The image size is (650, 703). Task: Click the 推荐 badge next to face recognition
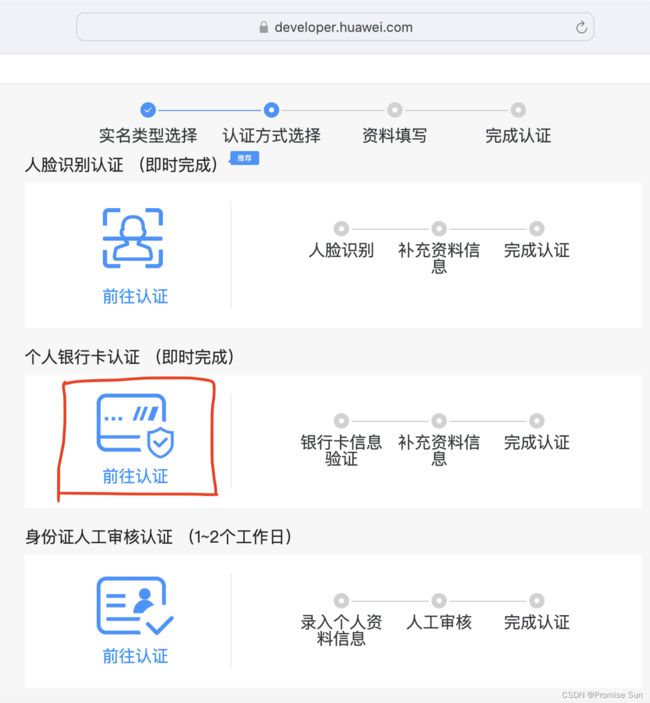click(244, 158)
